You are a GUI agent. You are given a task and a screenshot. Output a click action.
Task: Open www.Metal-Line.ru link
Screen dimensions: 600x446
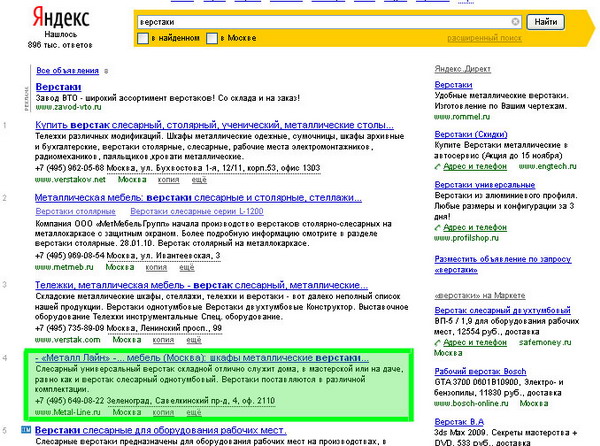(x=67, y=412)
